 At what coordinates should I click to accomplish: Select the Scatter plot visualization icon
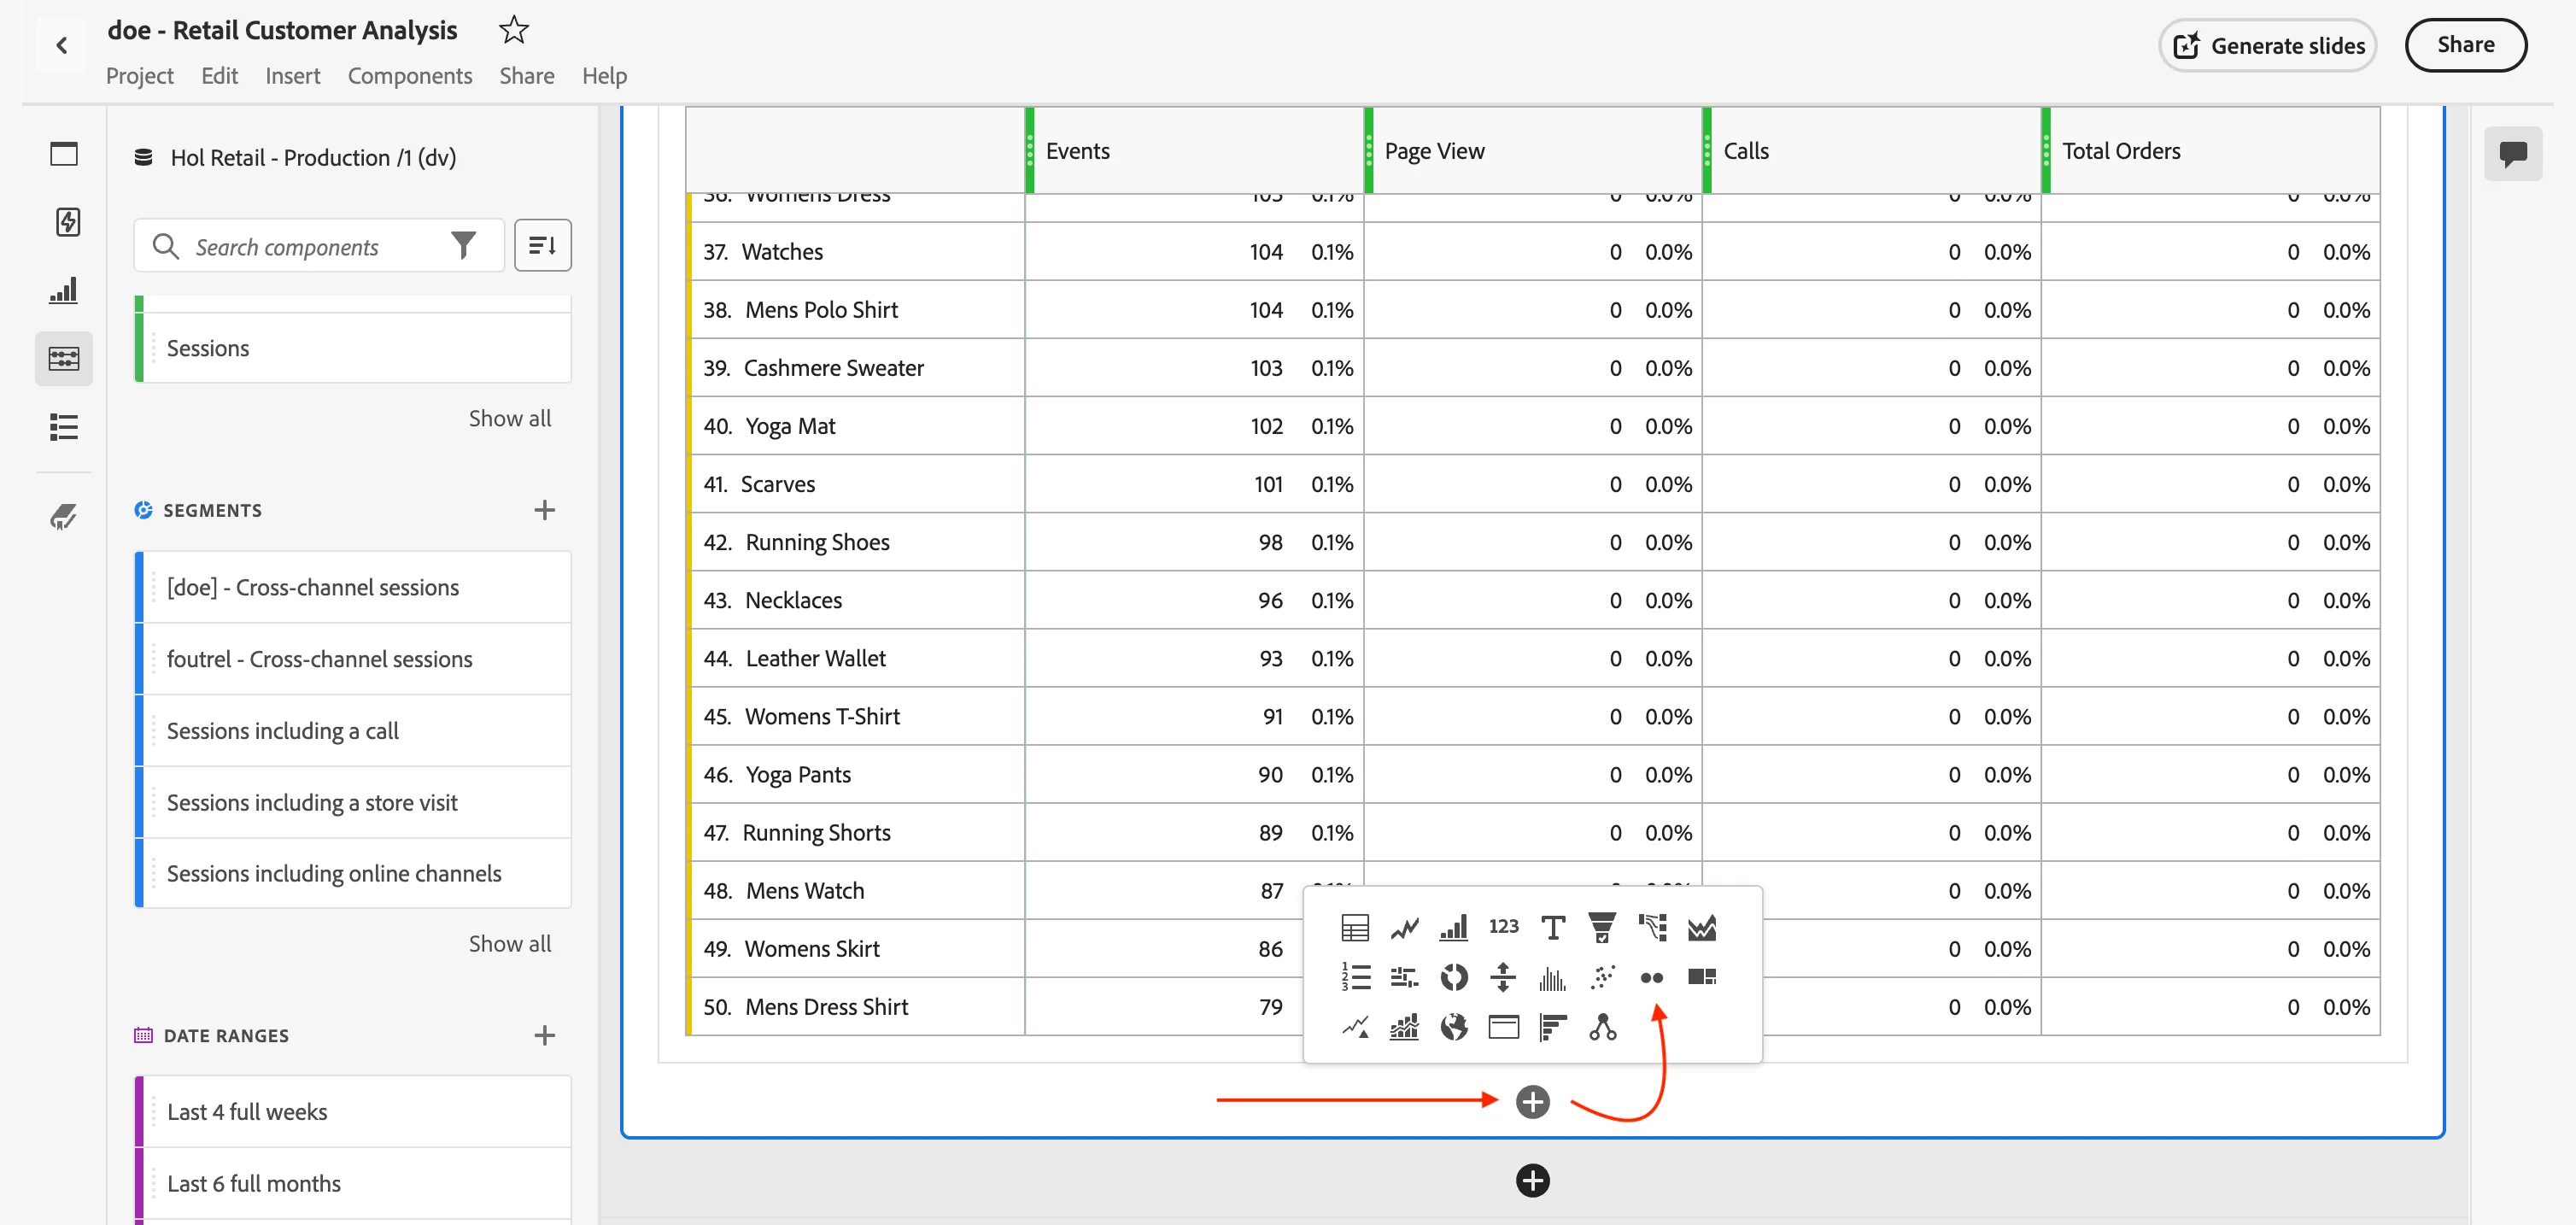[1602, 977]
